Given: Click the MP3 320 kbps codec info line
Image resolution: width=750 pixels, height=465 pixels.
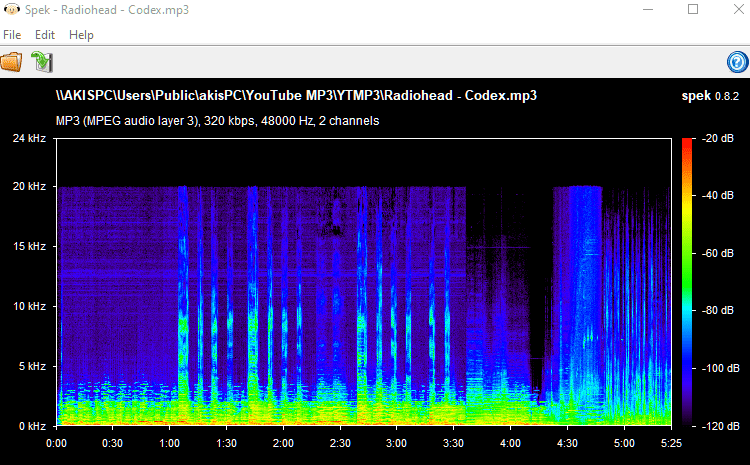Looking at the screenshot, I should tap(218, 121).
